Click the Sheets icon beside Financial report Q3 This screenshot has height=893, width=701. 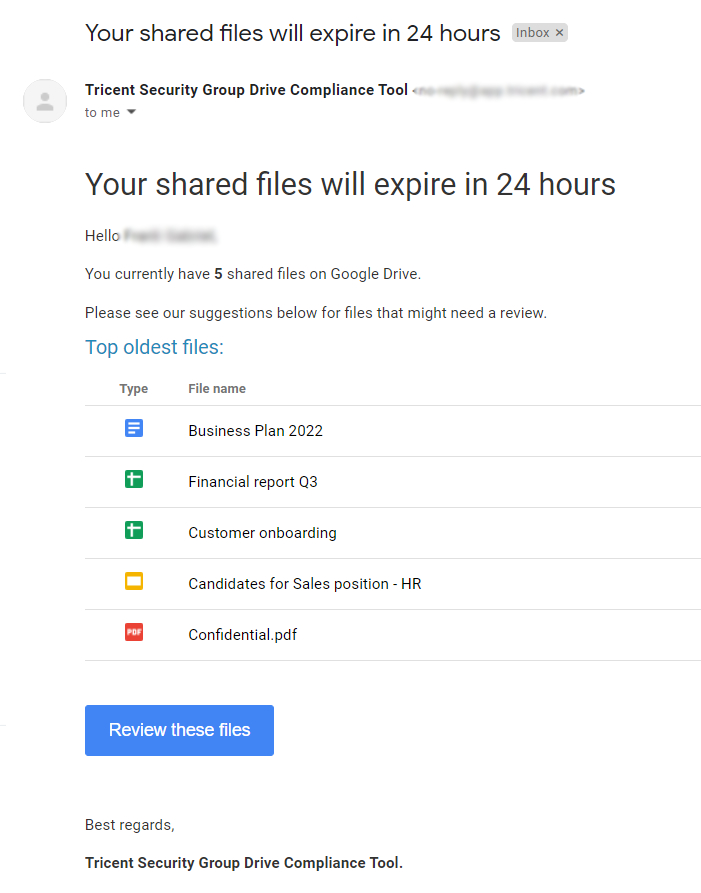click(134, 480)
